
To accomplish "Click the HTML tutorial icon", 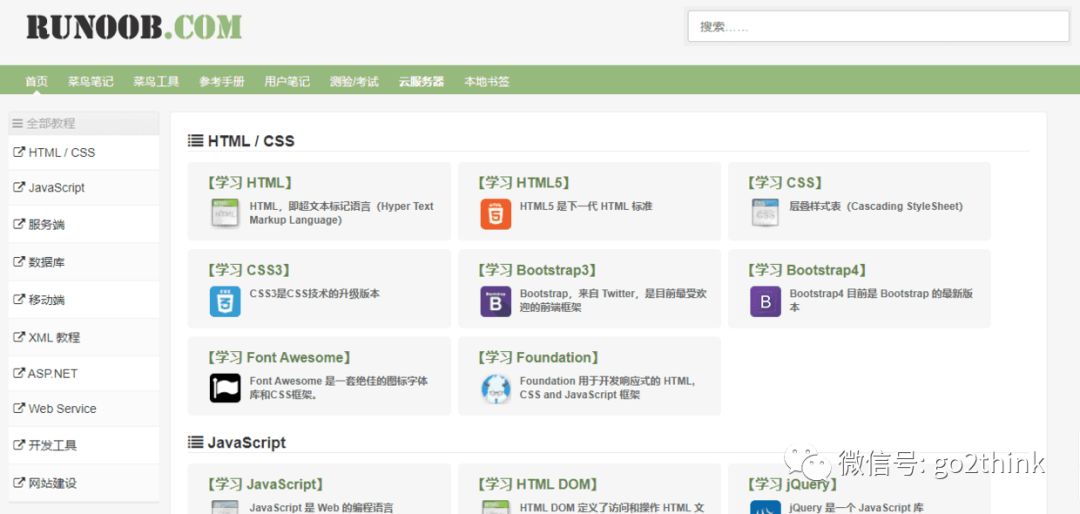I will tap(225, 213).
